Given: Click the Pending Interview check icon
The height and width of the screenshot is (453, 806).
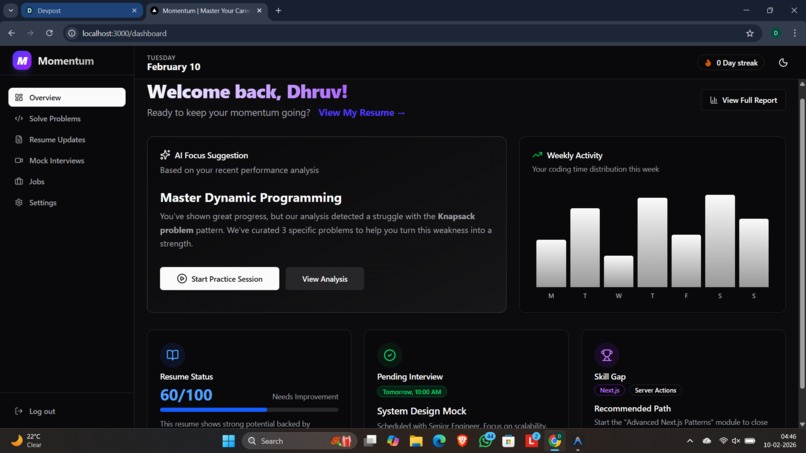Looking at the screenshot, I should 390,355.
